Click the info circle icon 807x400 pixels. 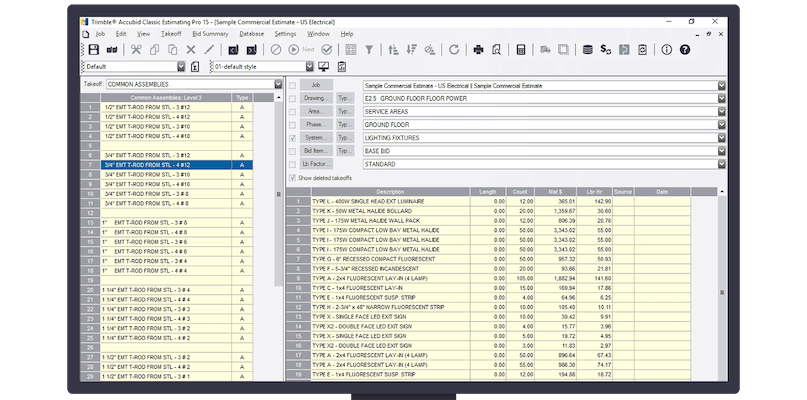pyautogui.click(x=666, y=49)
